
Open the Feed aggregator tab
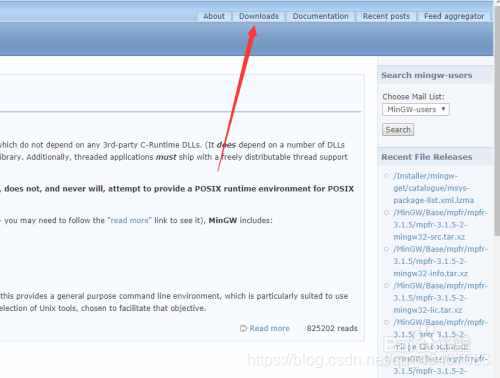454,16
